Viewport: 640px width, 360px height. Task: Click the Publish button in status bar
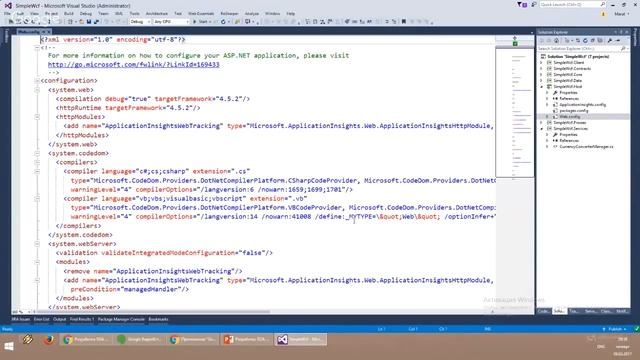614,329
